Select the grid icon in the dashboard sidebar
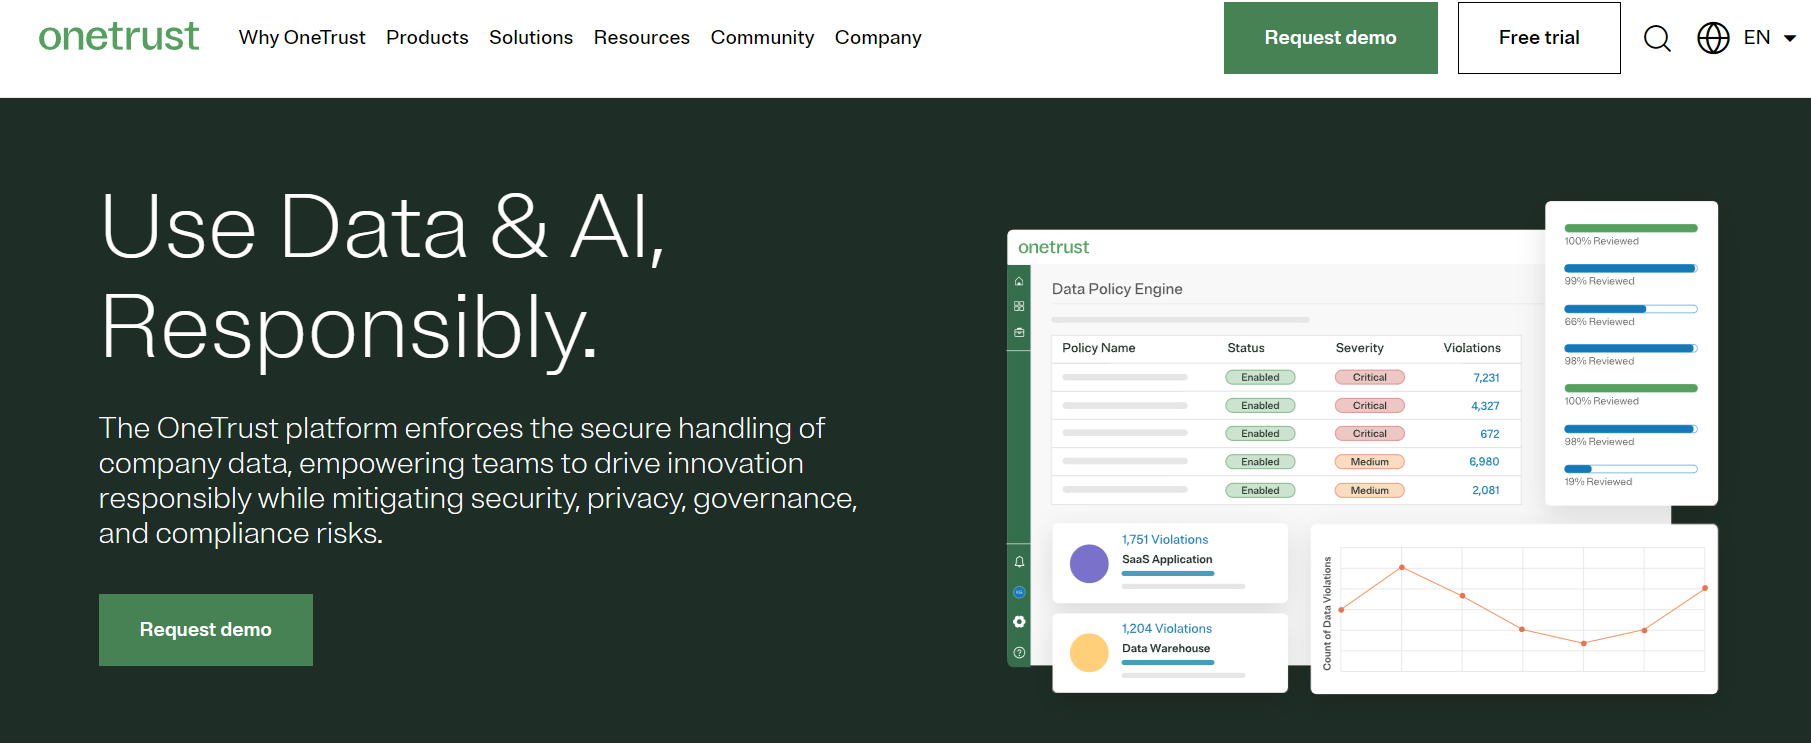The width and height of the screenshot is (1811, 743). point(1019,306)
